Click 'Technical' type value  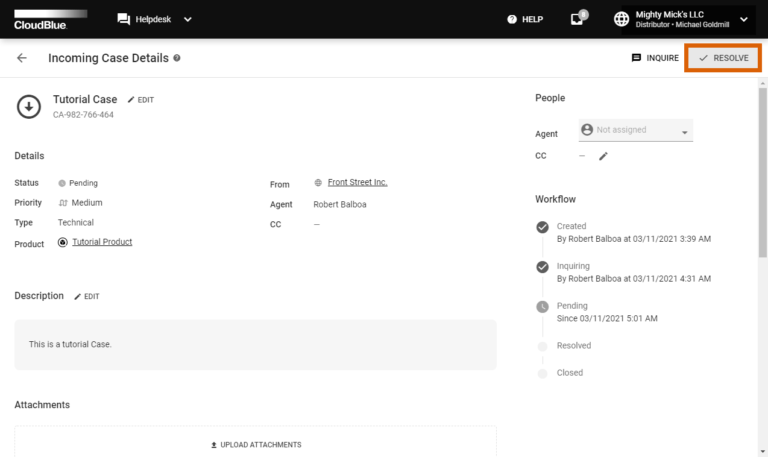[x=75, y=222]
